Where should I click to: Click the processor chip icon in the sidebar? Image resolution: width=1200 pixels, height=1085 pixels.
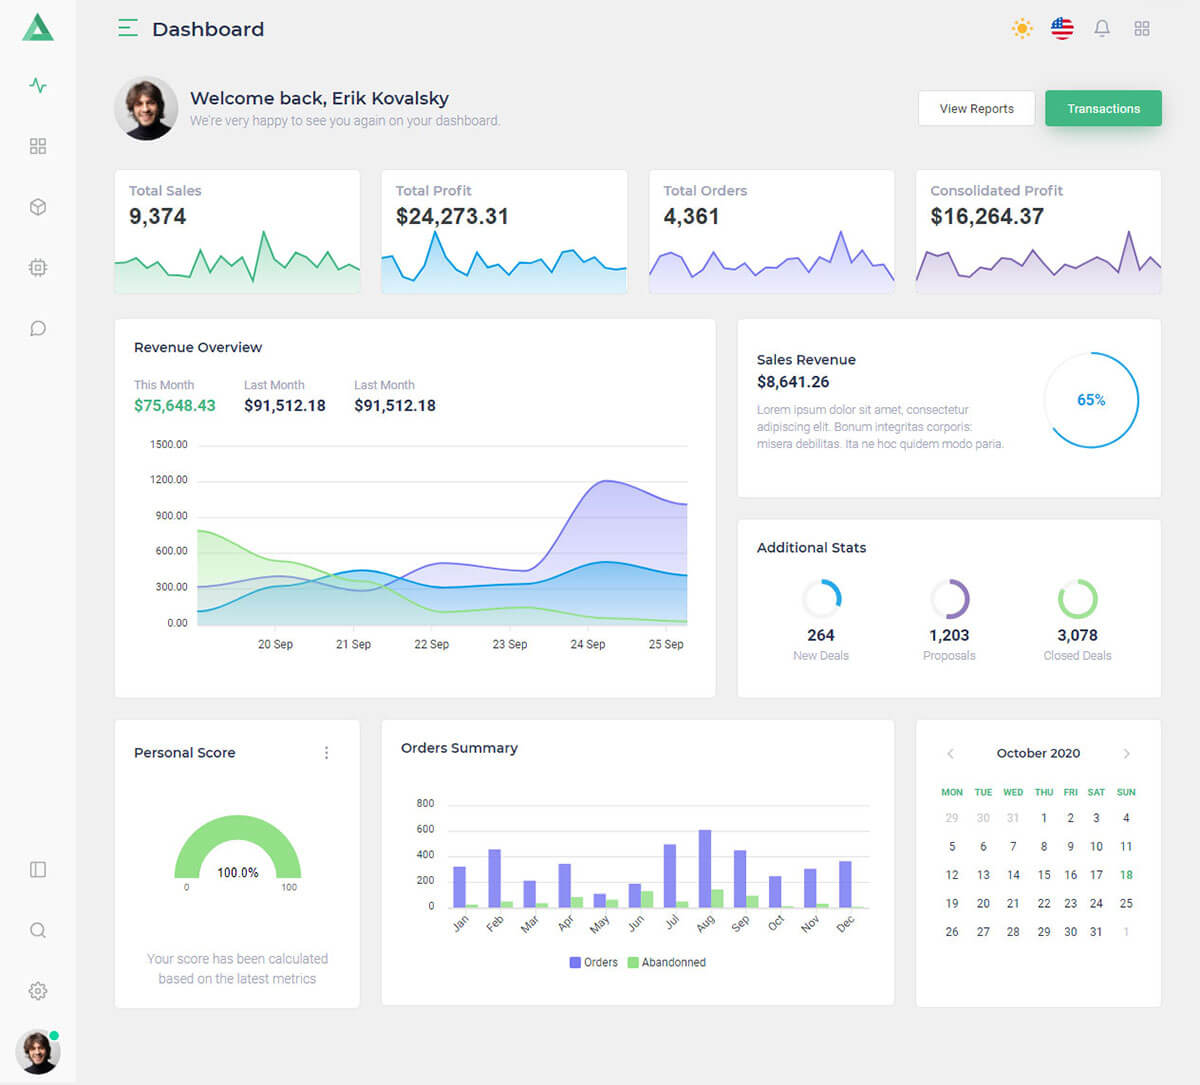(38, 268)
